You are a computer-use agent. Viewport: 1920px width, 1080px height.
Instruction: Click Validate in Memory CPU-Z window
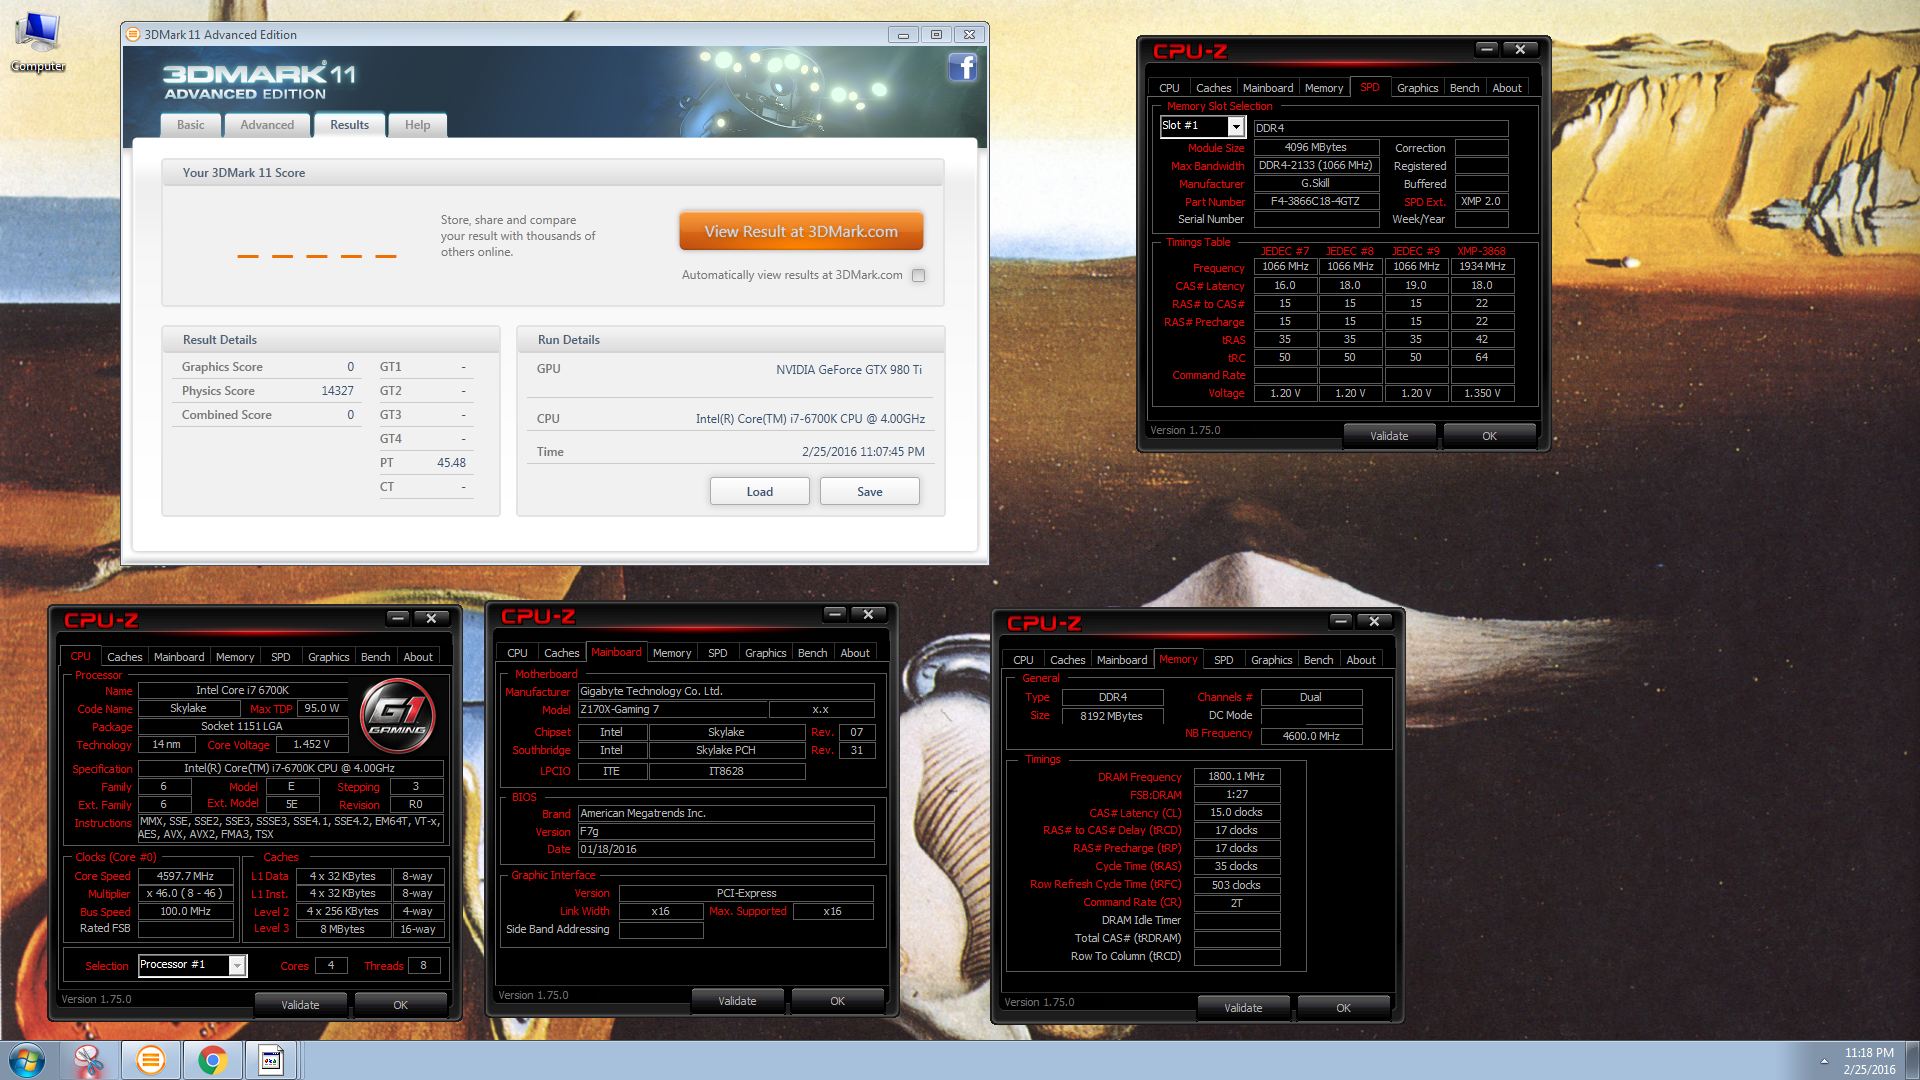pyautogui.click(x=1243, y=1008)
